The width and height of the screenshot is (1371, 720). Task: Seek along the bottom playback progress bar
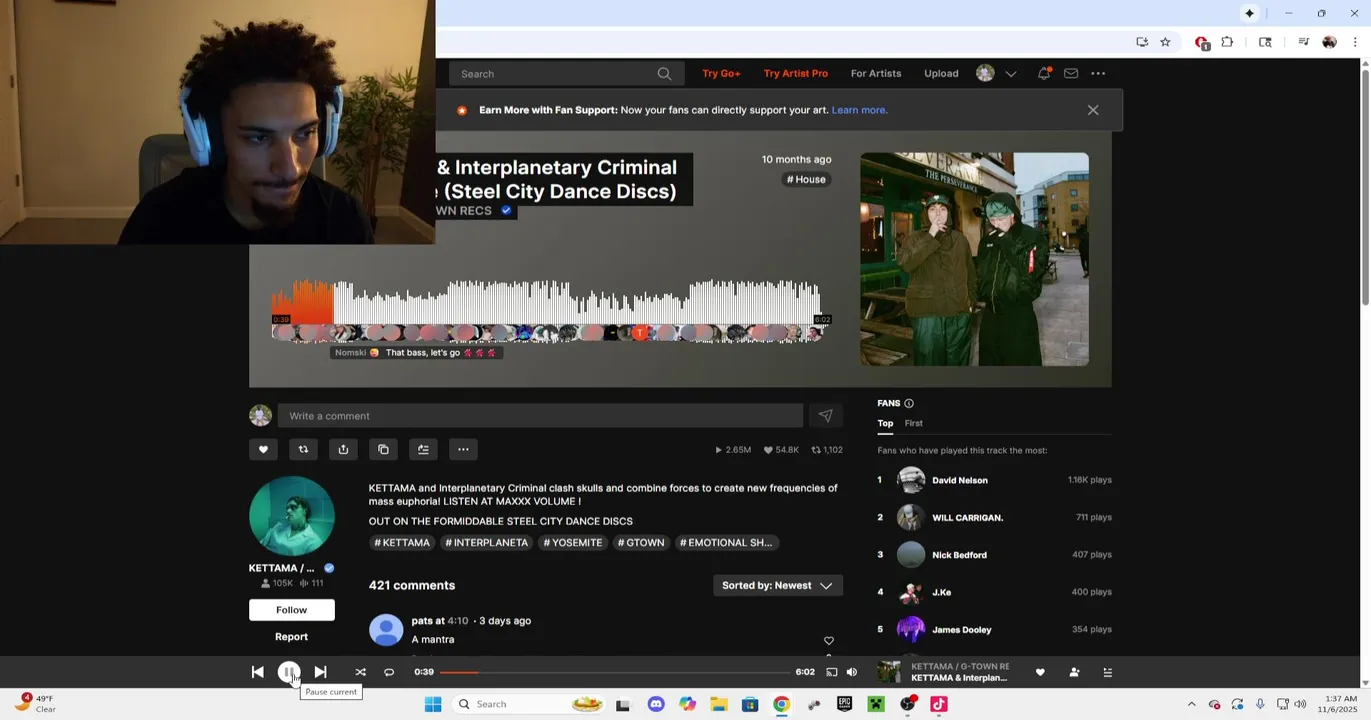(x=614, y=672)
